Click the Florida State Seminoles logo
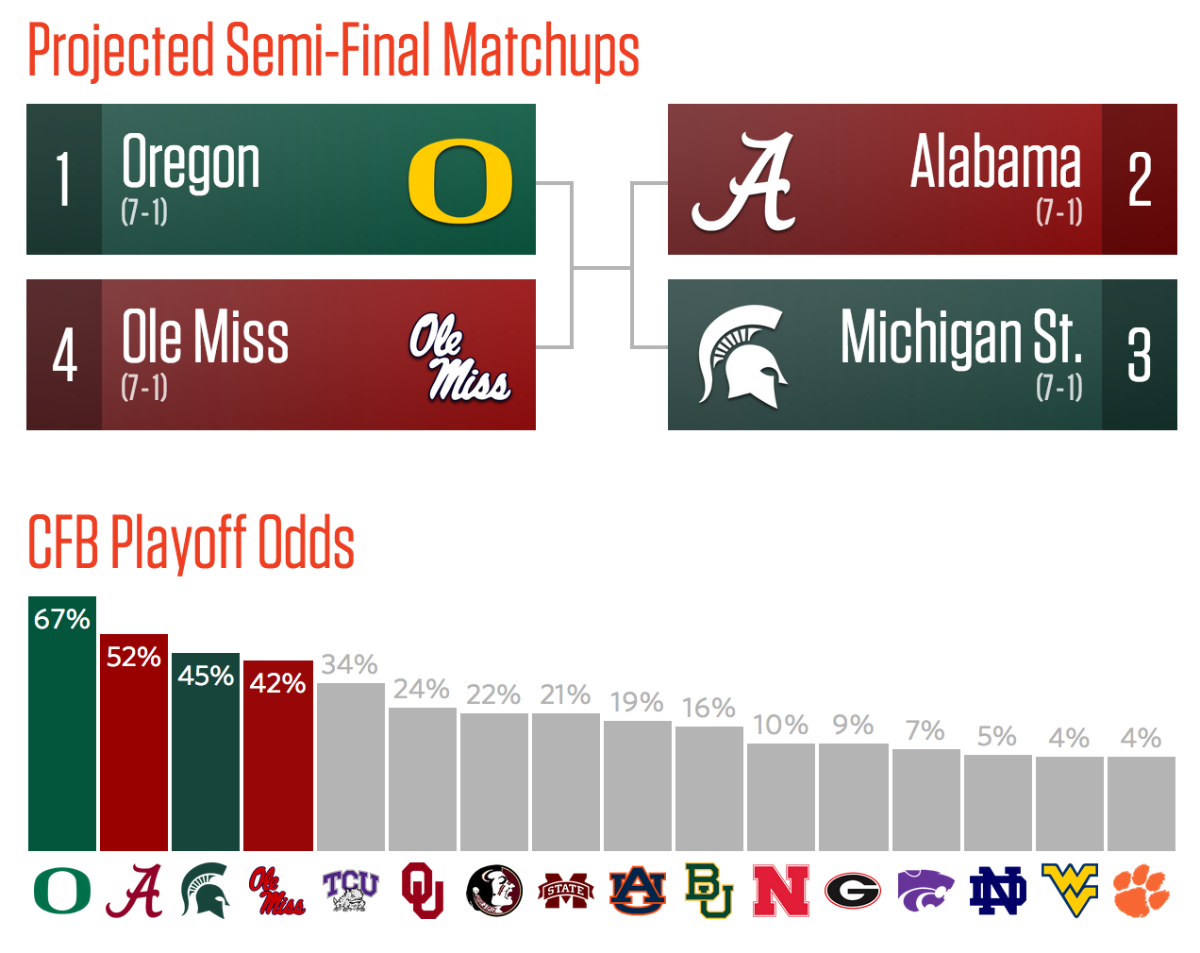Viewport: 1200px width, 953px height. point(494,890)
